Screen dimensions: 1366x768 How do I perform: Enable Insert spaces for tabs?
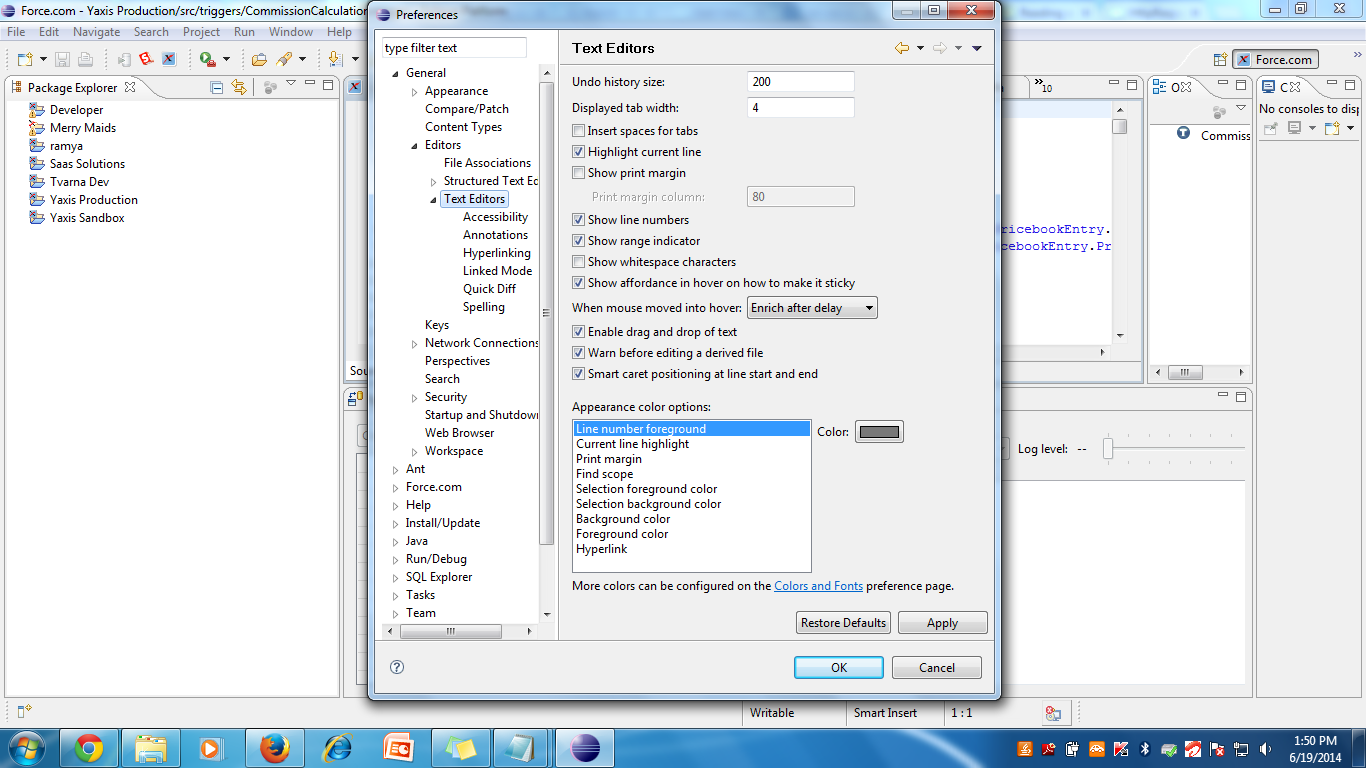577,130
